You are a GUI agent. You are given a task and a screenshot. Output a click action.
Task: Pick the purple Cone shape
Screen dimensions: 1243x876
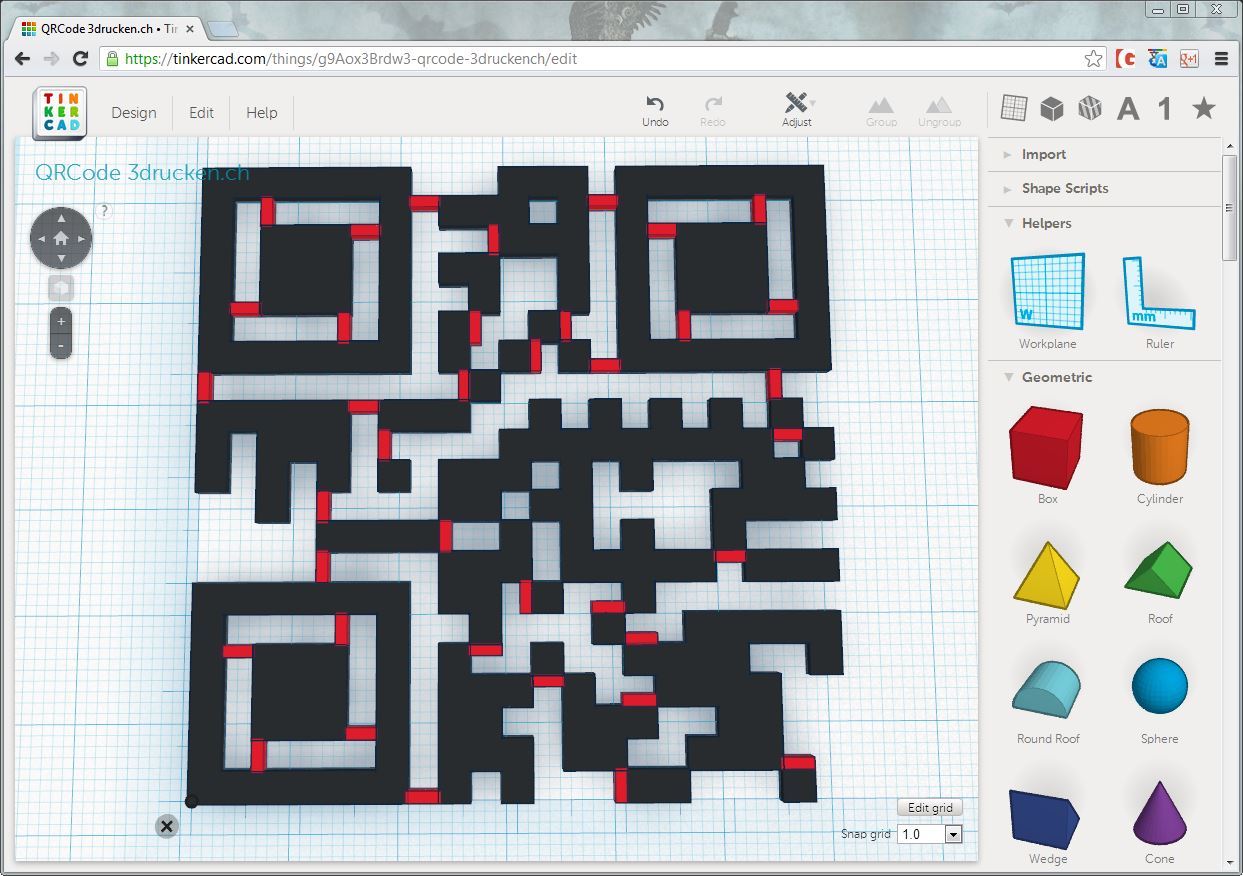[x=1160, y=813]
